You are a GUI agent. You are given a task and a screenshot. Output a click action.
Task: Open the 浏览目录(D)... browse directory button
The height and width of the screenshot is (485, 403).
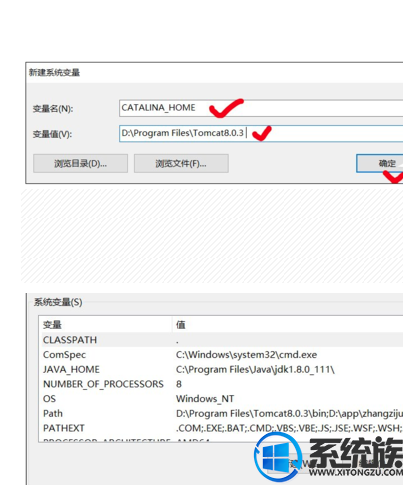tap(80, 163)
